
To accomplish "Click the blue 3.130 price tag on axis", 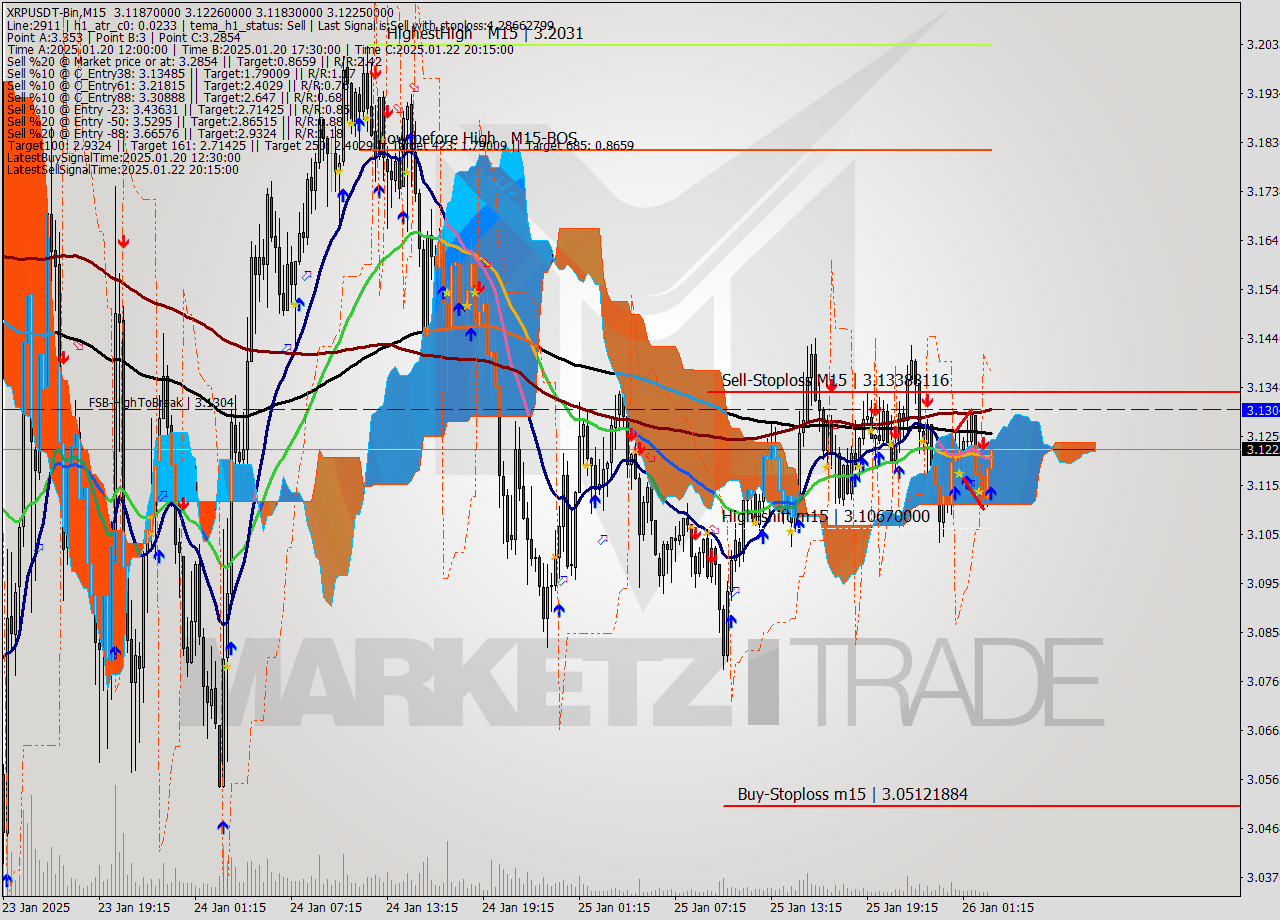I will tap(1259, 410).
